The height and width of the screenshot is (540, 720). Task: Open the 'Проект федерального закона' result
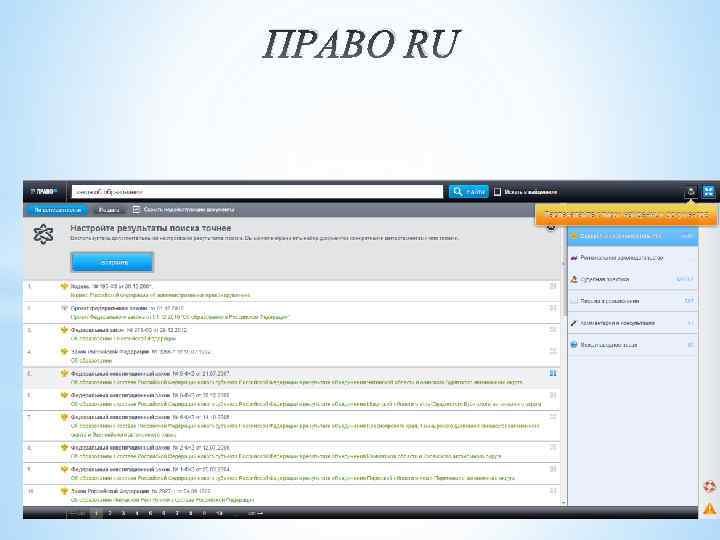pos(127,308)
